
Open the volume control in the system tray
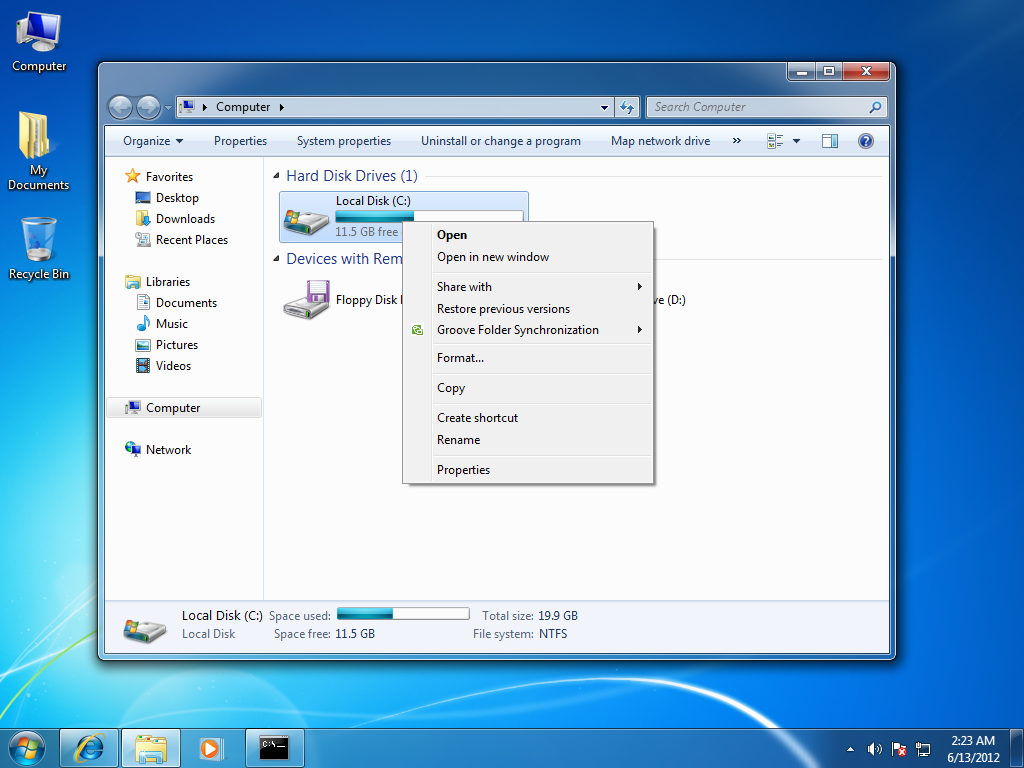(x=874, y=748)
